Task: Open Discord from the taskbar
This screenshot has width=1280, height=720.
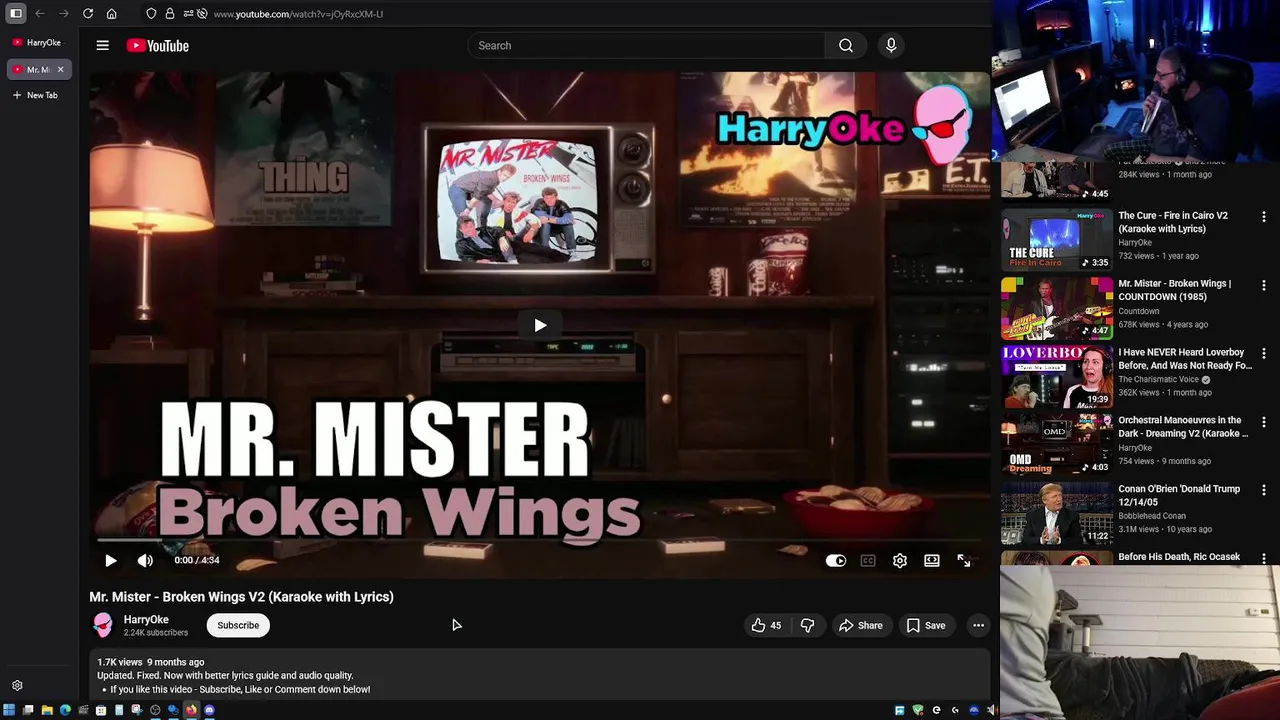Action: (209, 710)
